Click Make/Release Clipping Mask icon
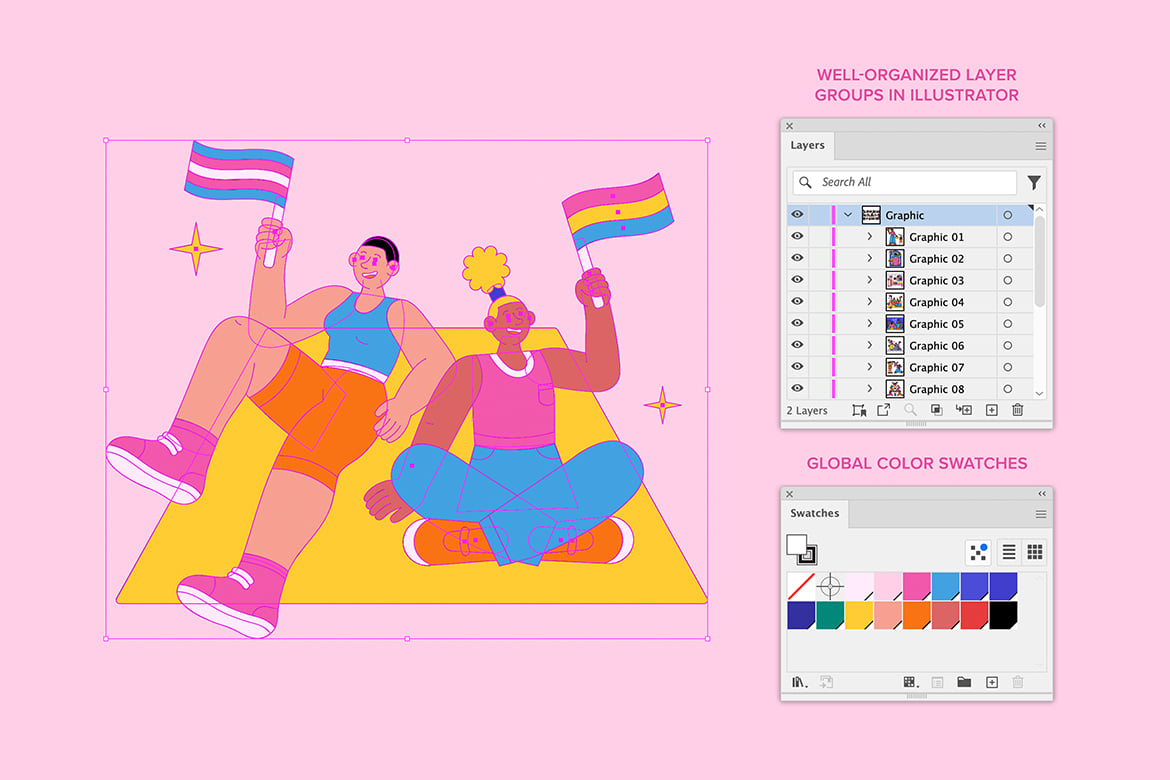 937,410
